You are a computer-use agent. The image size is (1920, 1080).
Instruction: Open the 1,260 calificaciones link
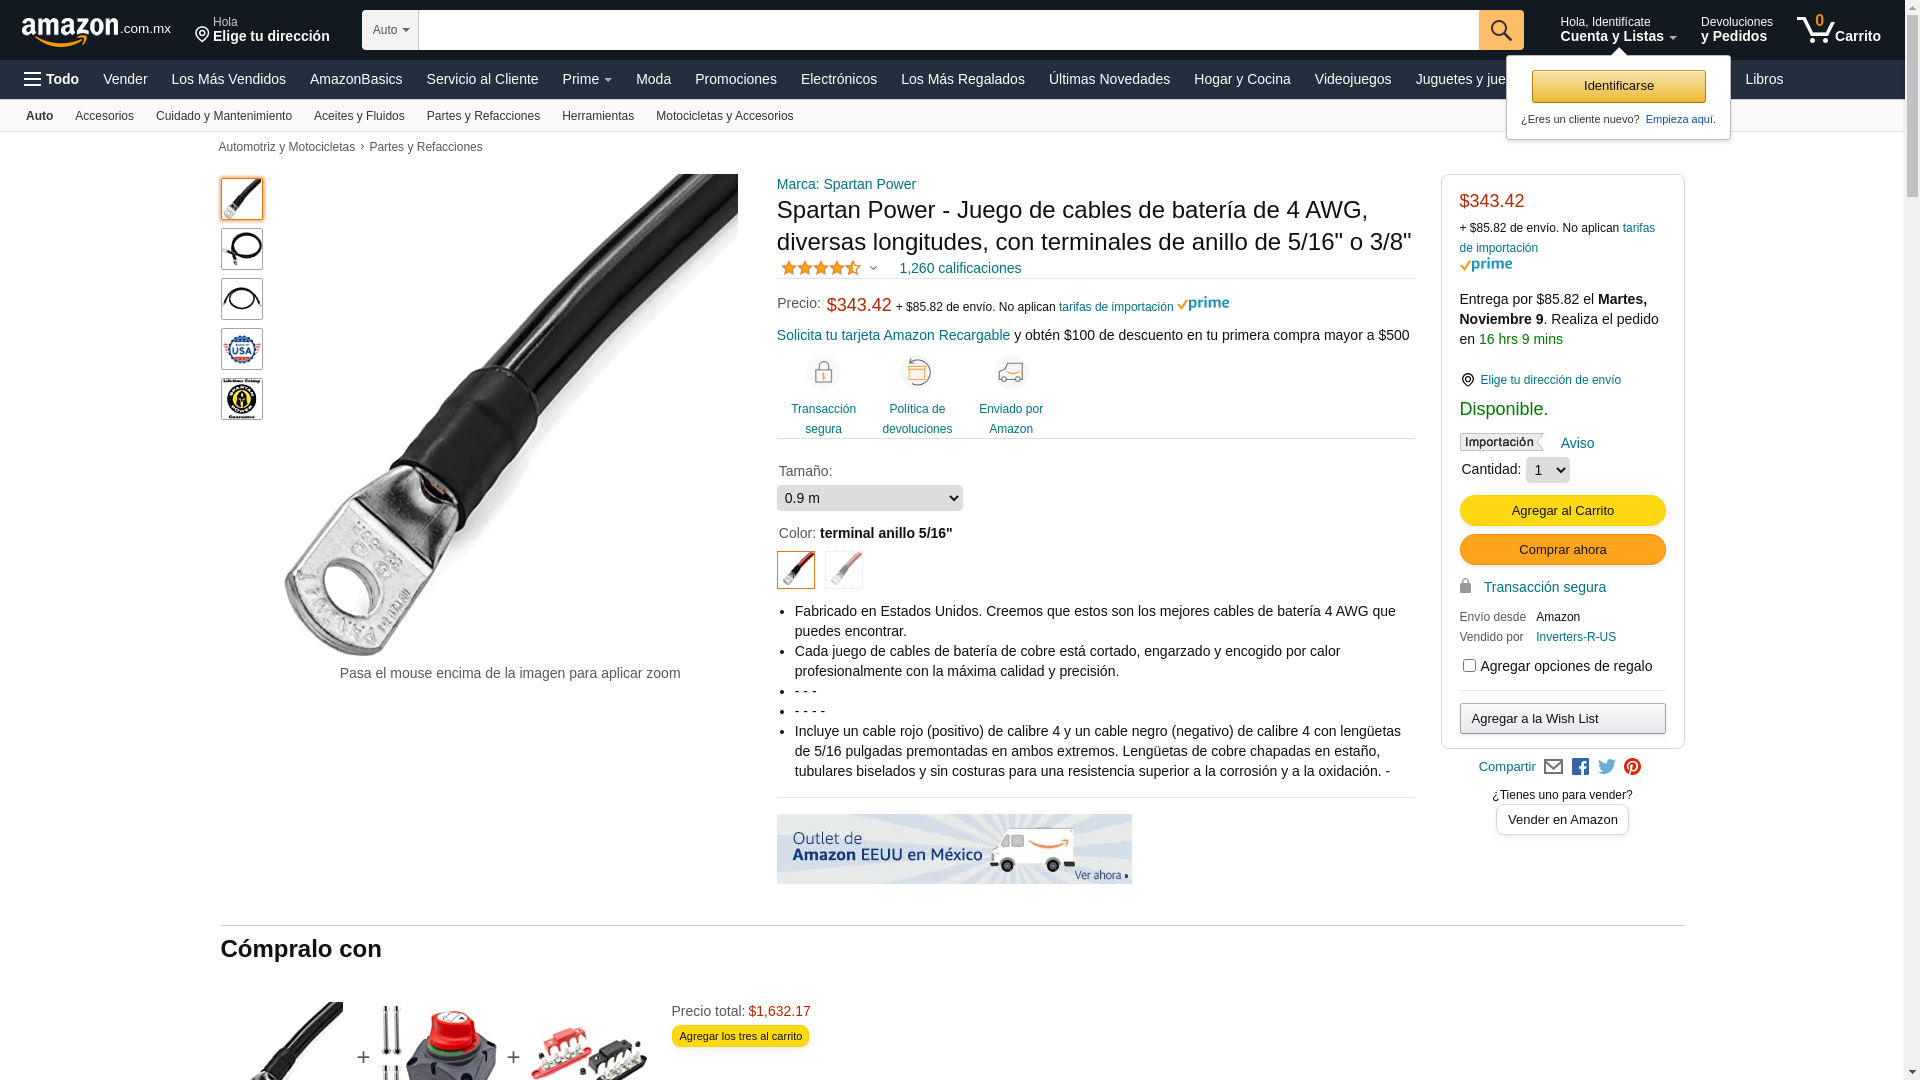[x=960, y=268]
